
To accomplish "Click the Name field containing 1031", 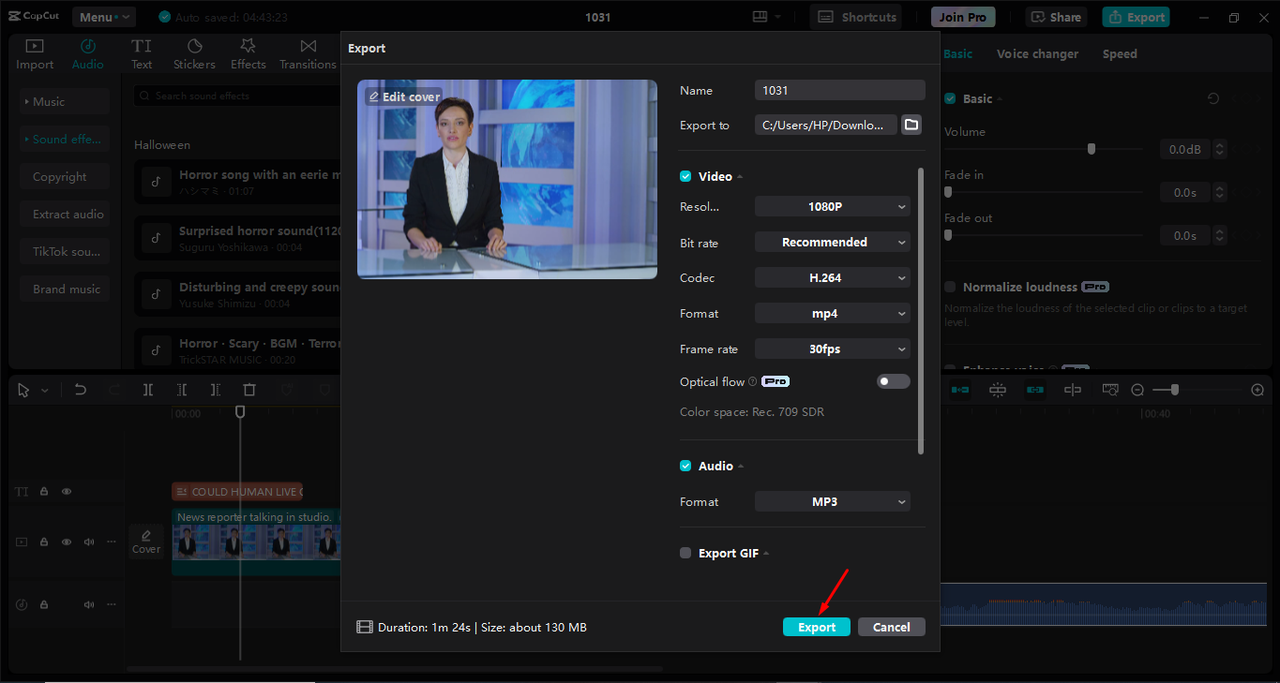I will (840, 90).
